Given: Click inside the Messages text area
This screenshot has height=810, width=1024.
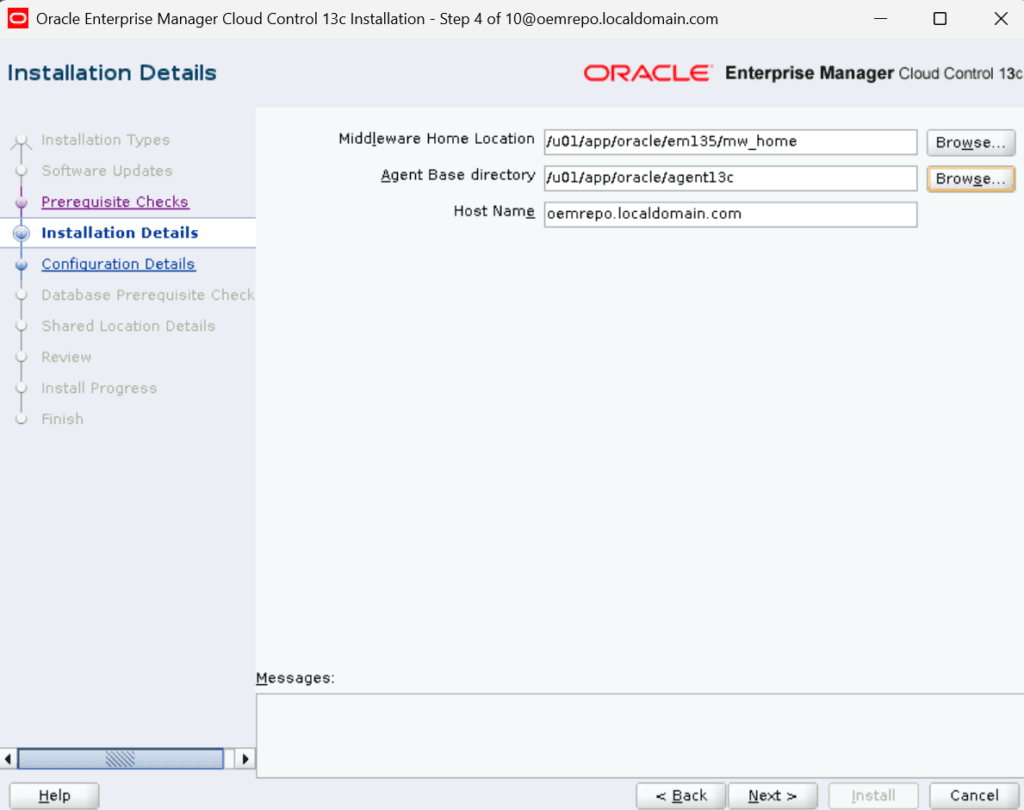Looking at the screenshot, I should point(640,736).
